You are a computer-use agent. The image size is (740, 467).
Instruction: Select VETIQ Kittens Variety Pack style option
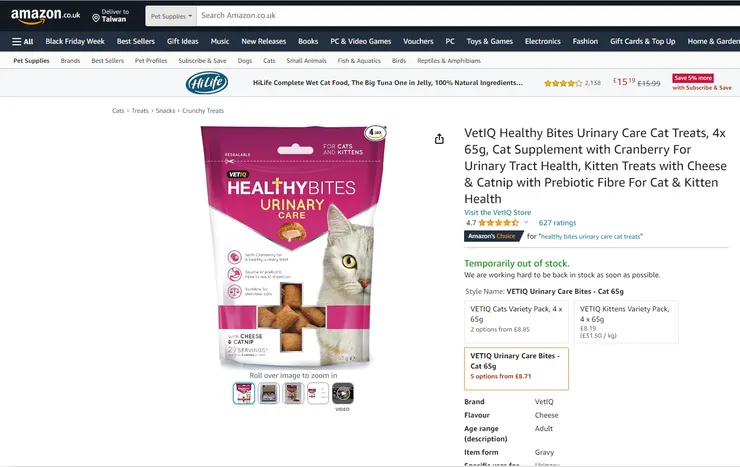coord(626,322)
